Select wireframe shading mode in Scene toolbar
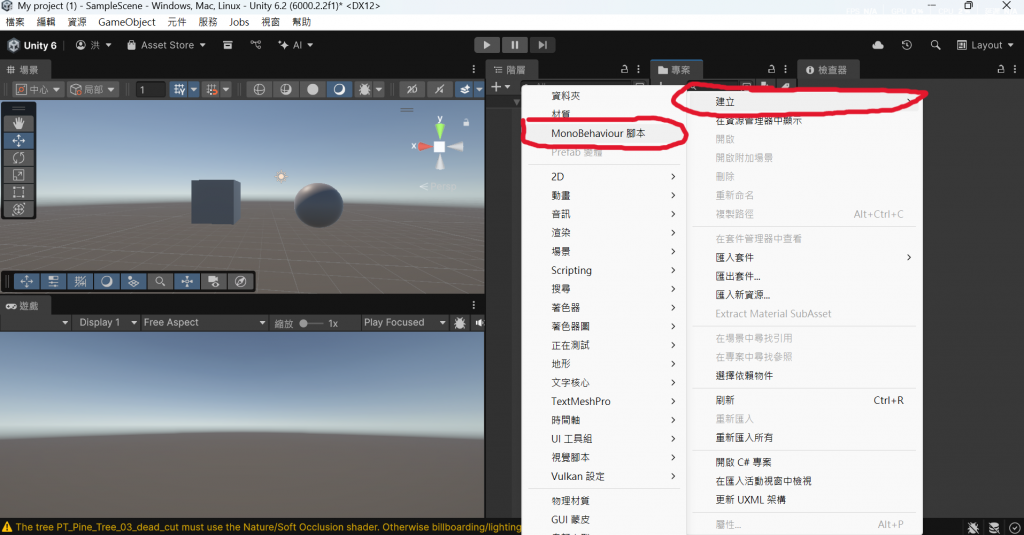The width and height of the screenshot is (1024, 535). pos(259,89)
